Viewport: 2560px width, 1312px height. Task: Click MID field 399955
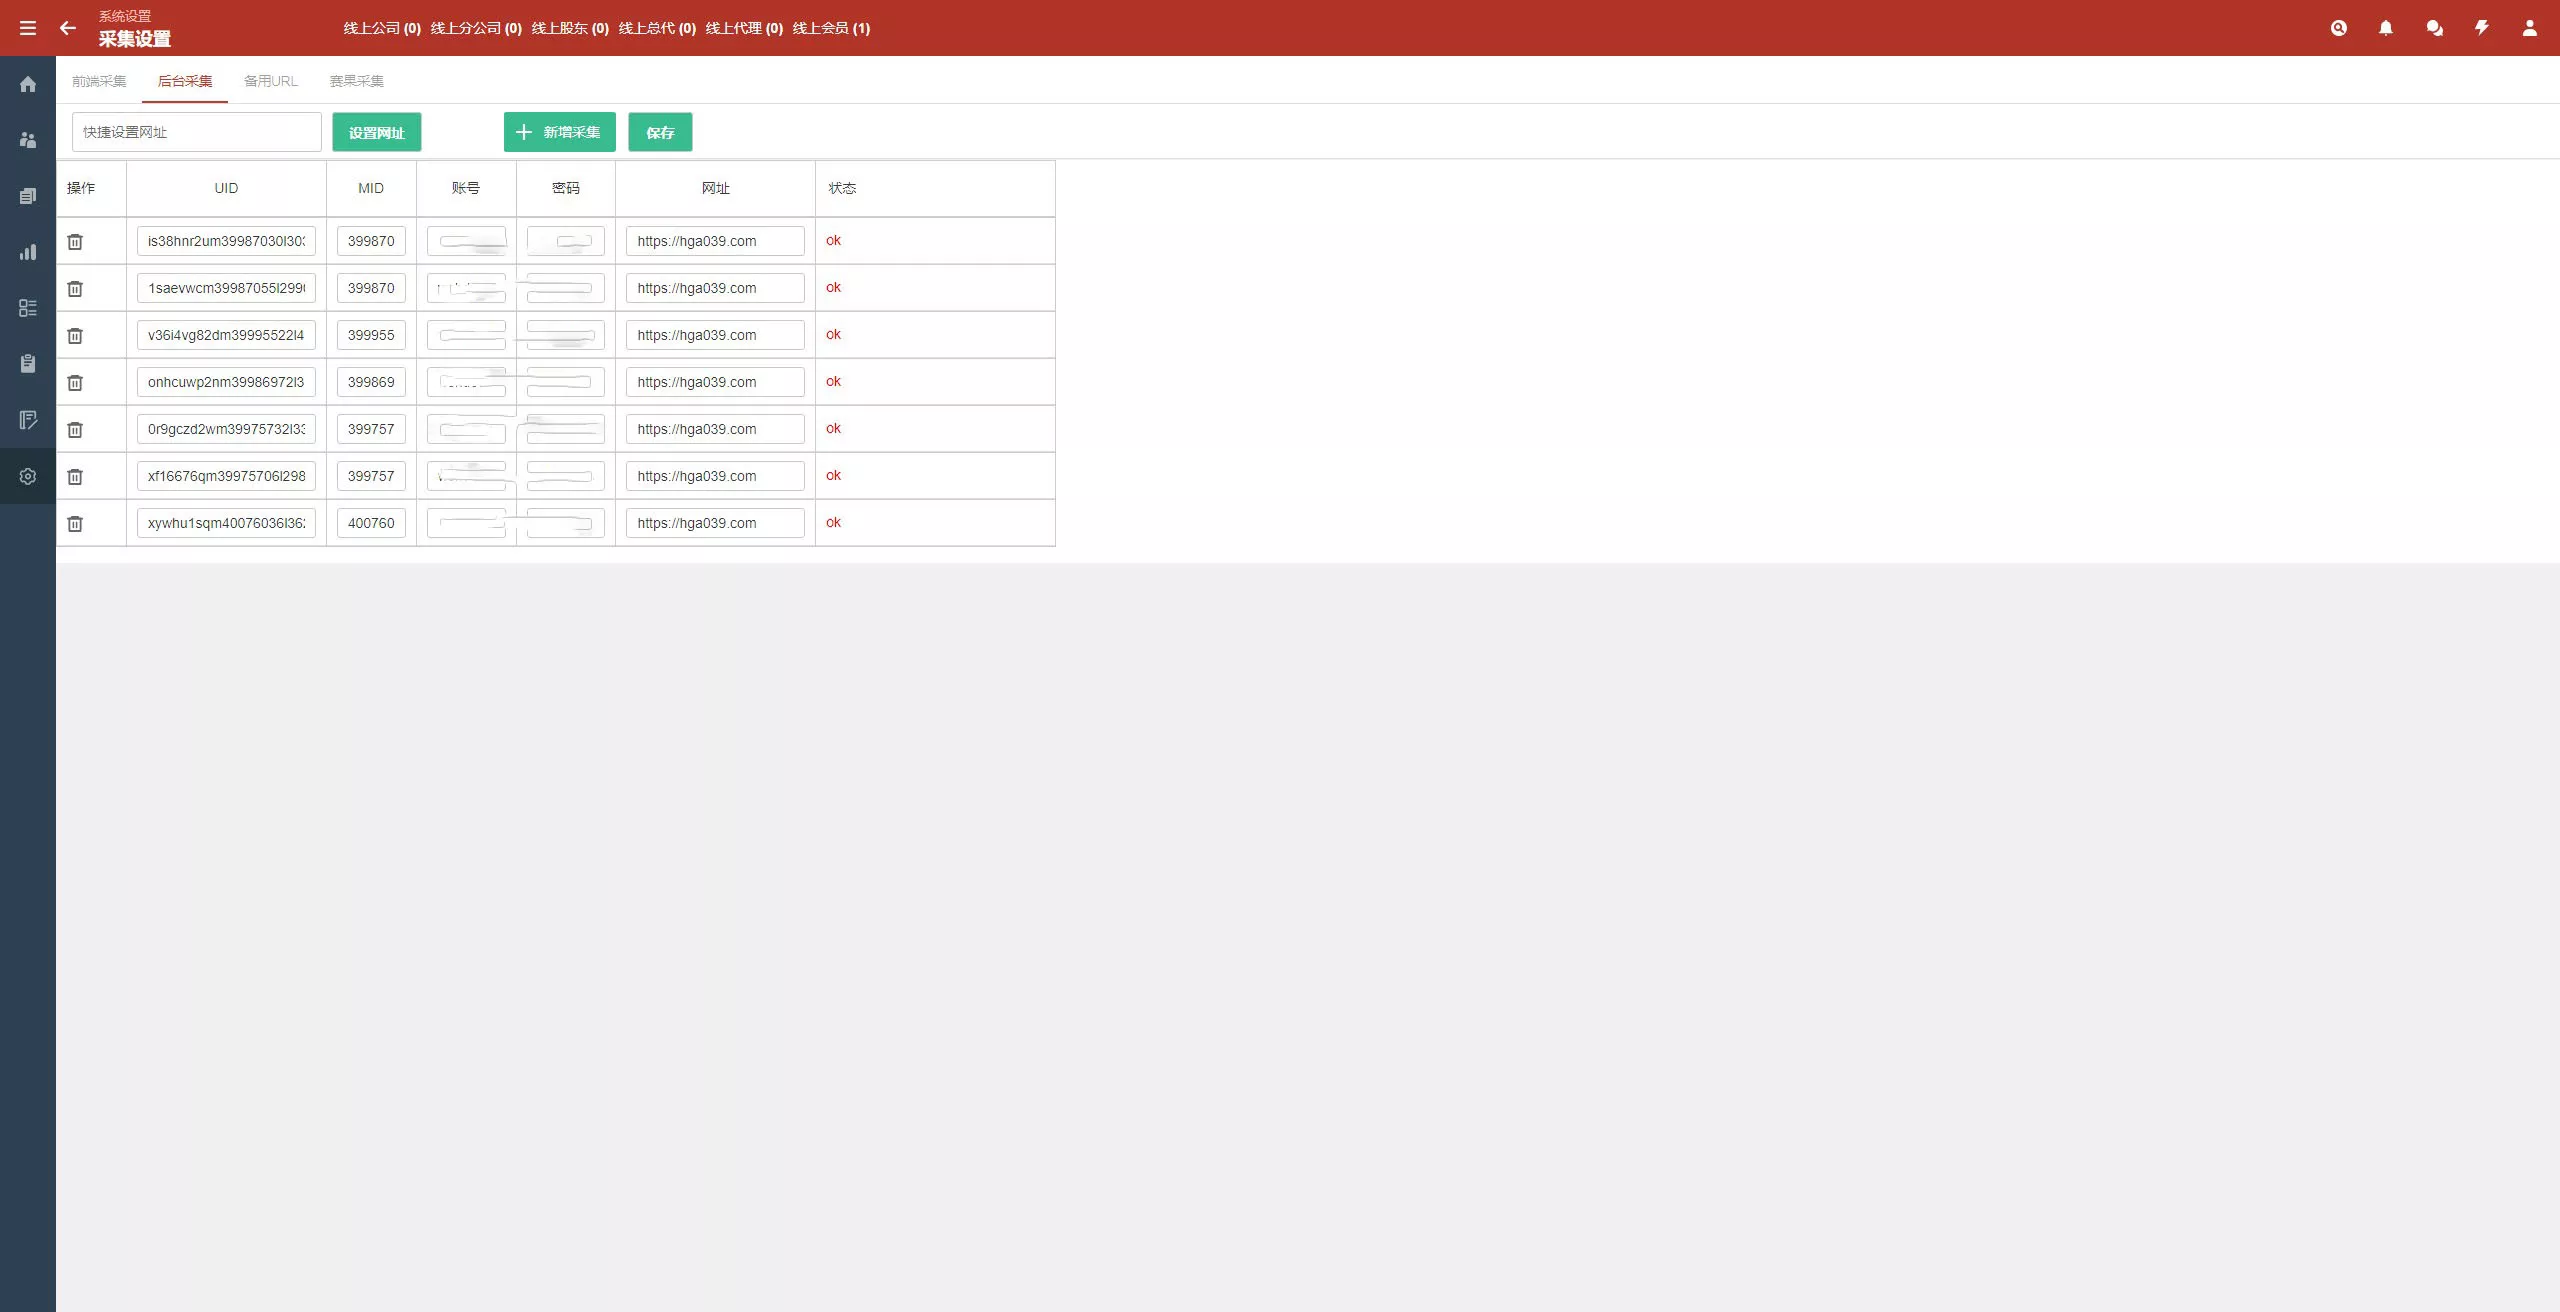pos(371,335)
